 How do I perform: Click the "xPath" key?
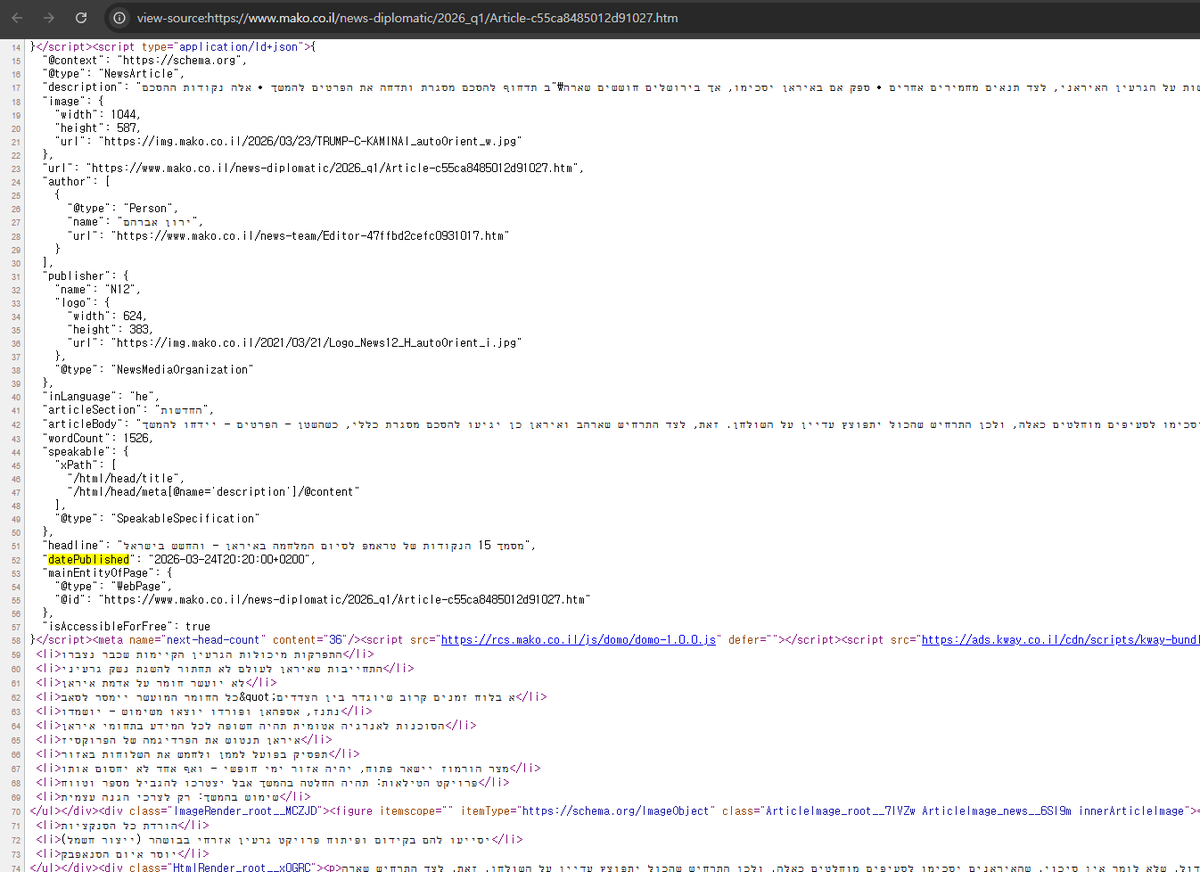click(x=76, y=465)
